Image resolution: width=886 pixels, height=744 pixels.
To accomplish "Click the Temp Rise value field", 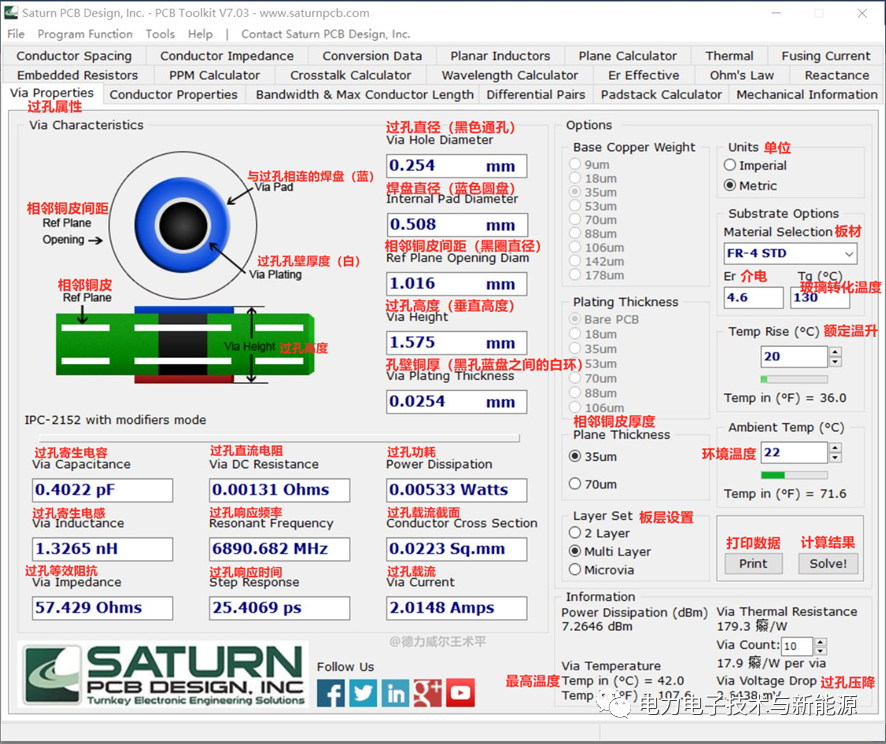I will pyautogui.click(x=794, y=357).
